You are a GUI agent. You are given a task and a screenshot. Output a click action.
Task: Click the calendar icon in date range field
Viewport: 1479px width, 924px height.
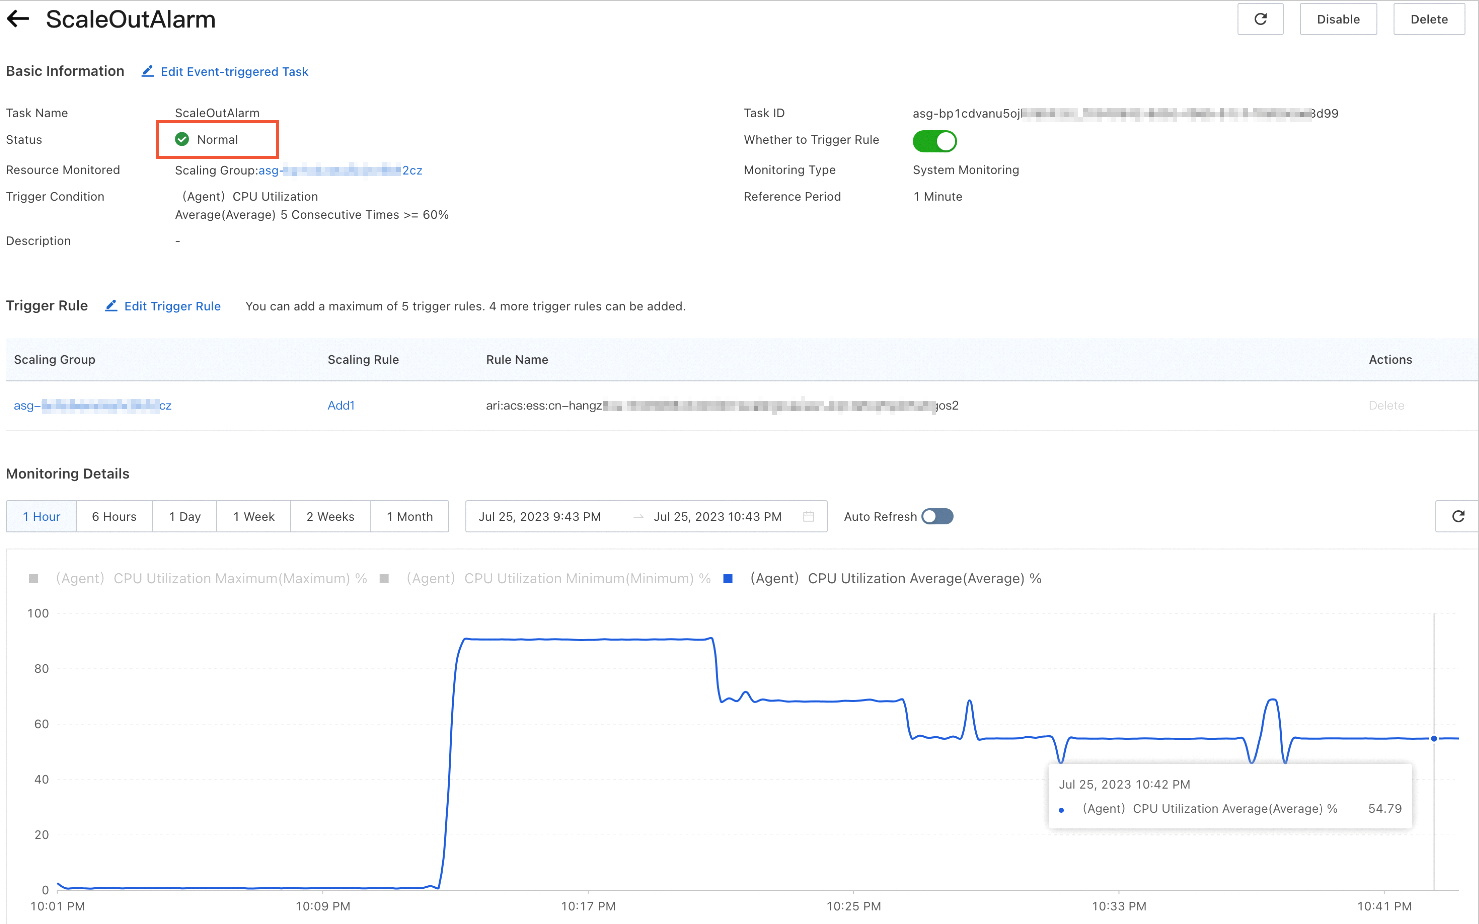(808, 517)
